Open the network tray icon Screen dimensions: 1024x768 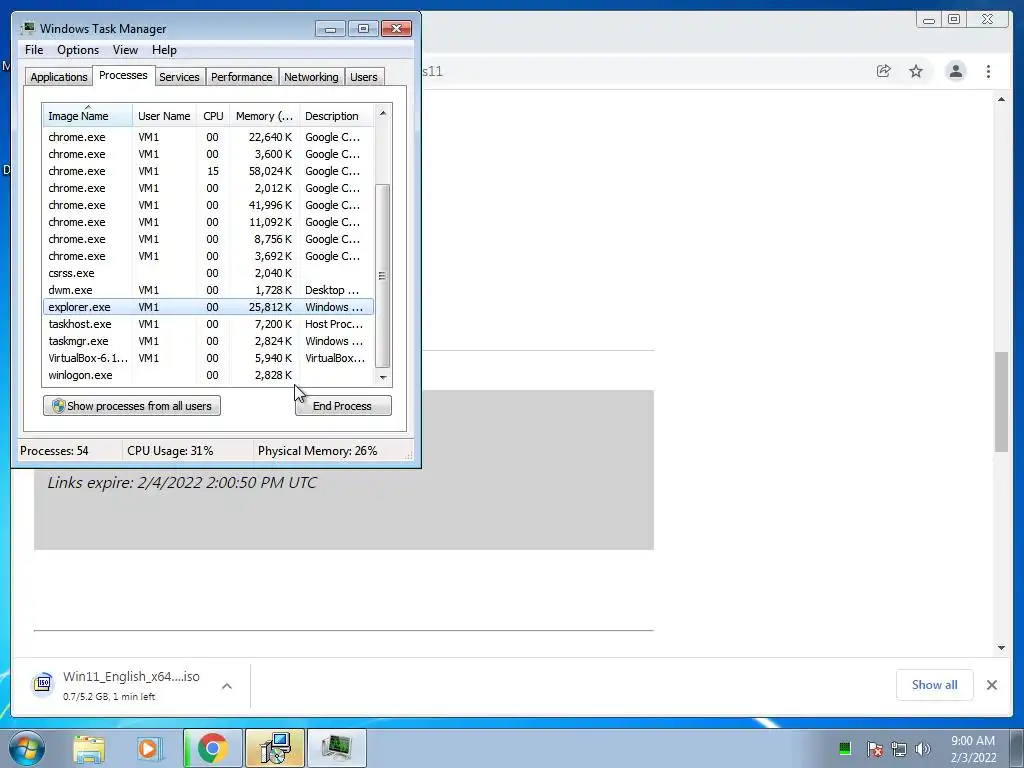899,748
